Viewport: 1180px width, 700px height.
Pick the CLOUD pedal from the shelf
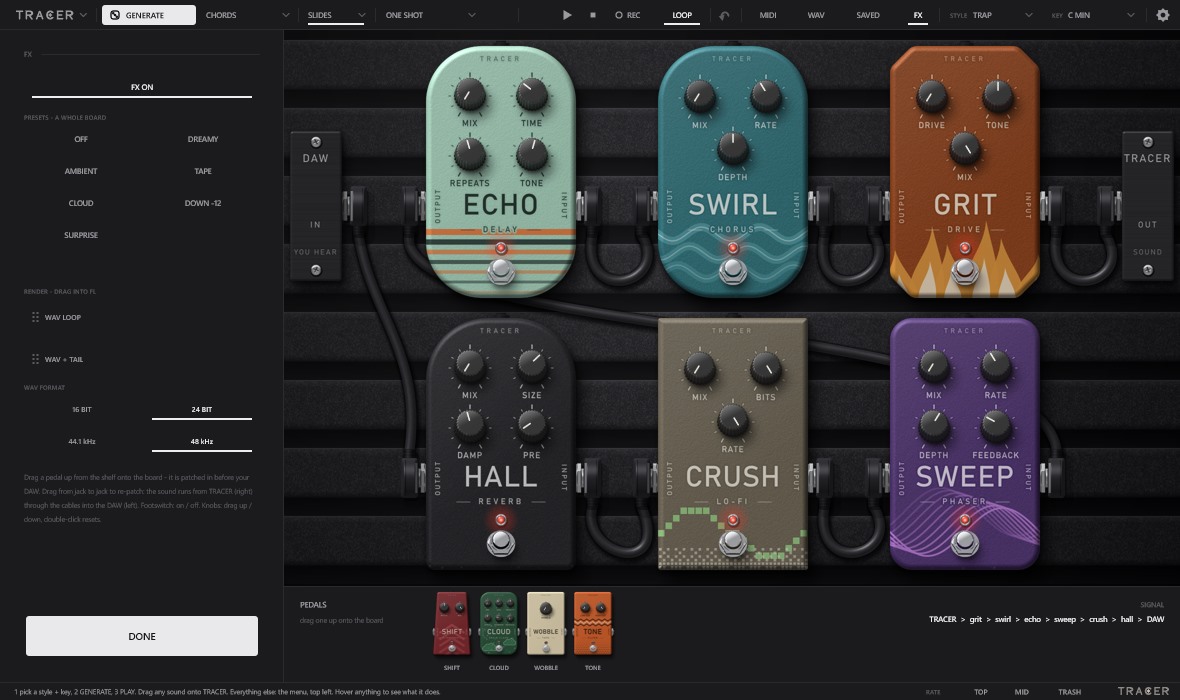click(499, 623)
